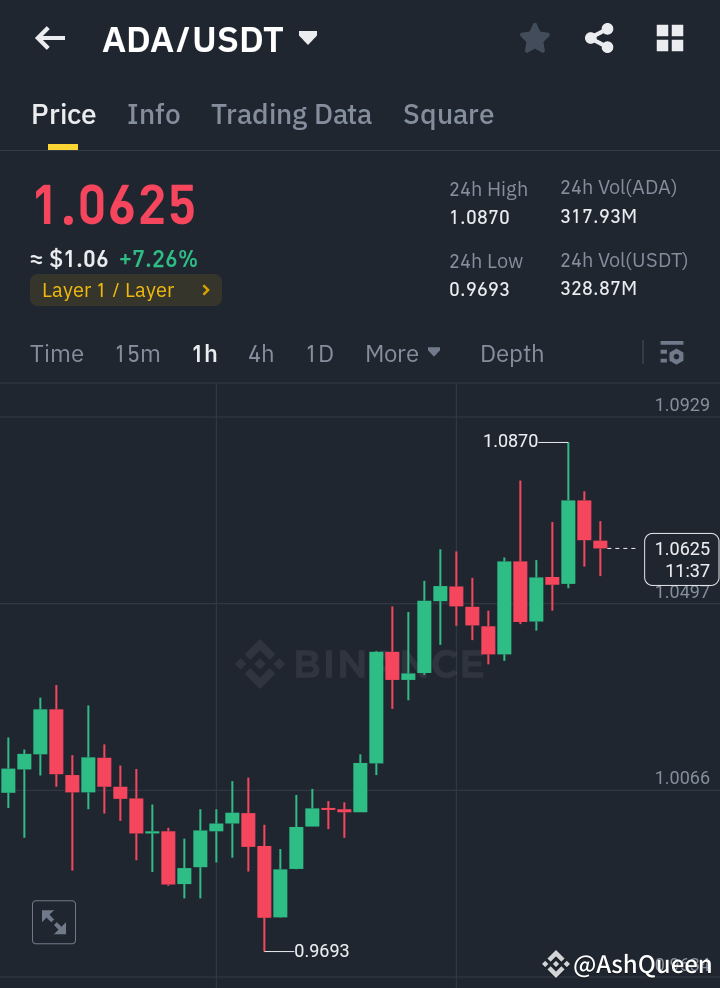Share the ADA/USDT chart
The image size is (720, 988).
[599, 38]
